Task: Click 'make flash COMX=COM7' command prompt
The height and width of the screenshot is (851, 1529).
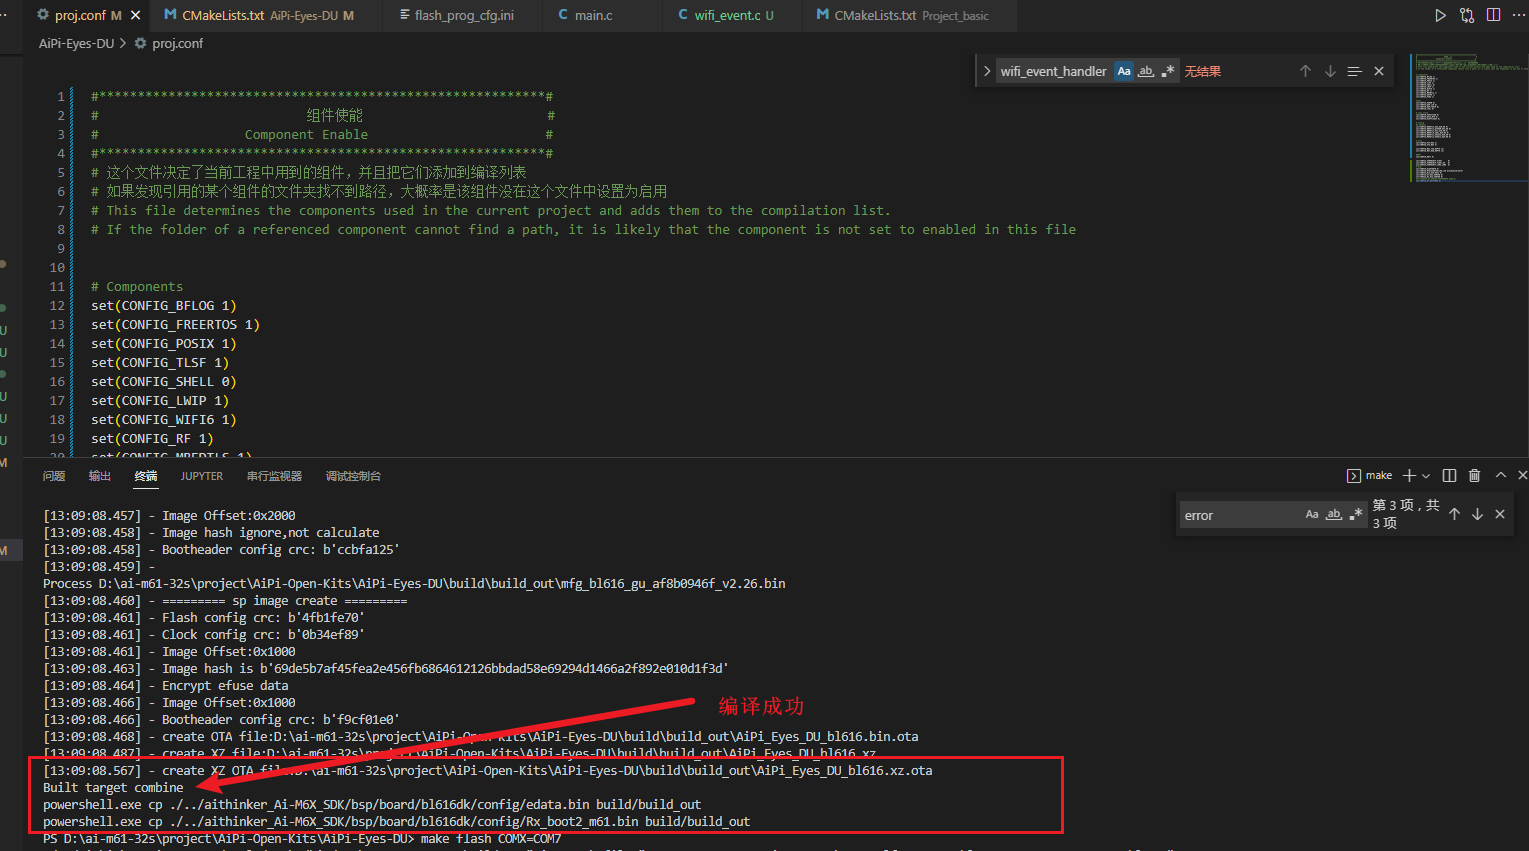Action: (491, 839)
